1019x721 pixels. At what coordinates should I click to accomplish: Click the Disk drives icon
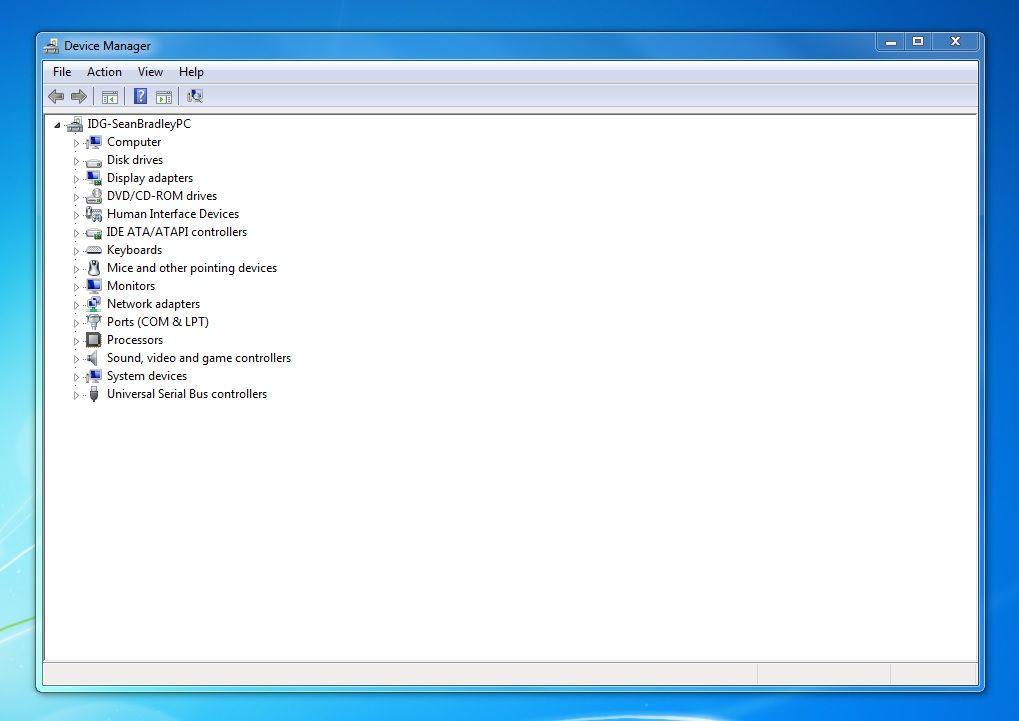click(94, 161)
